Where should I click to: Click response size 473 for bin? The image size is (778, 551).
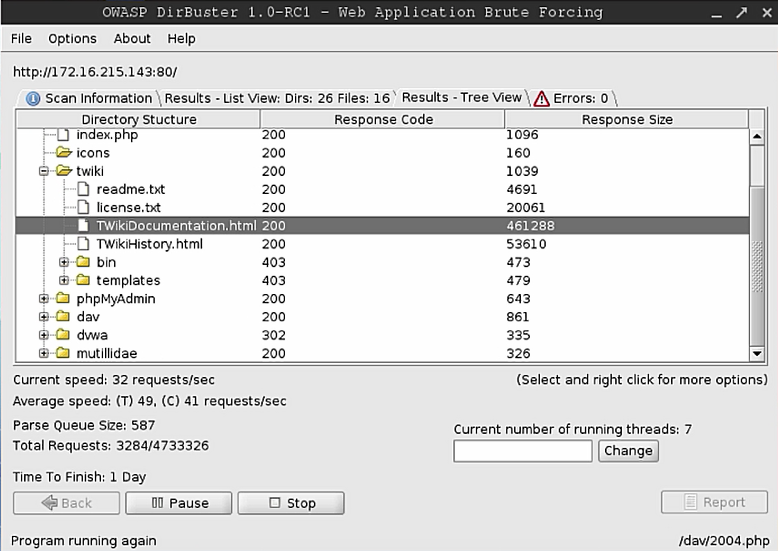518,262
